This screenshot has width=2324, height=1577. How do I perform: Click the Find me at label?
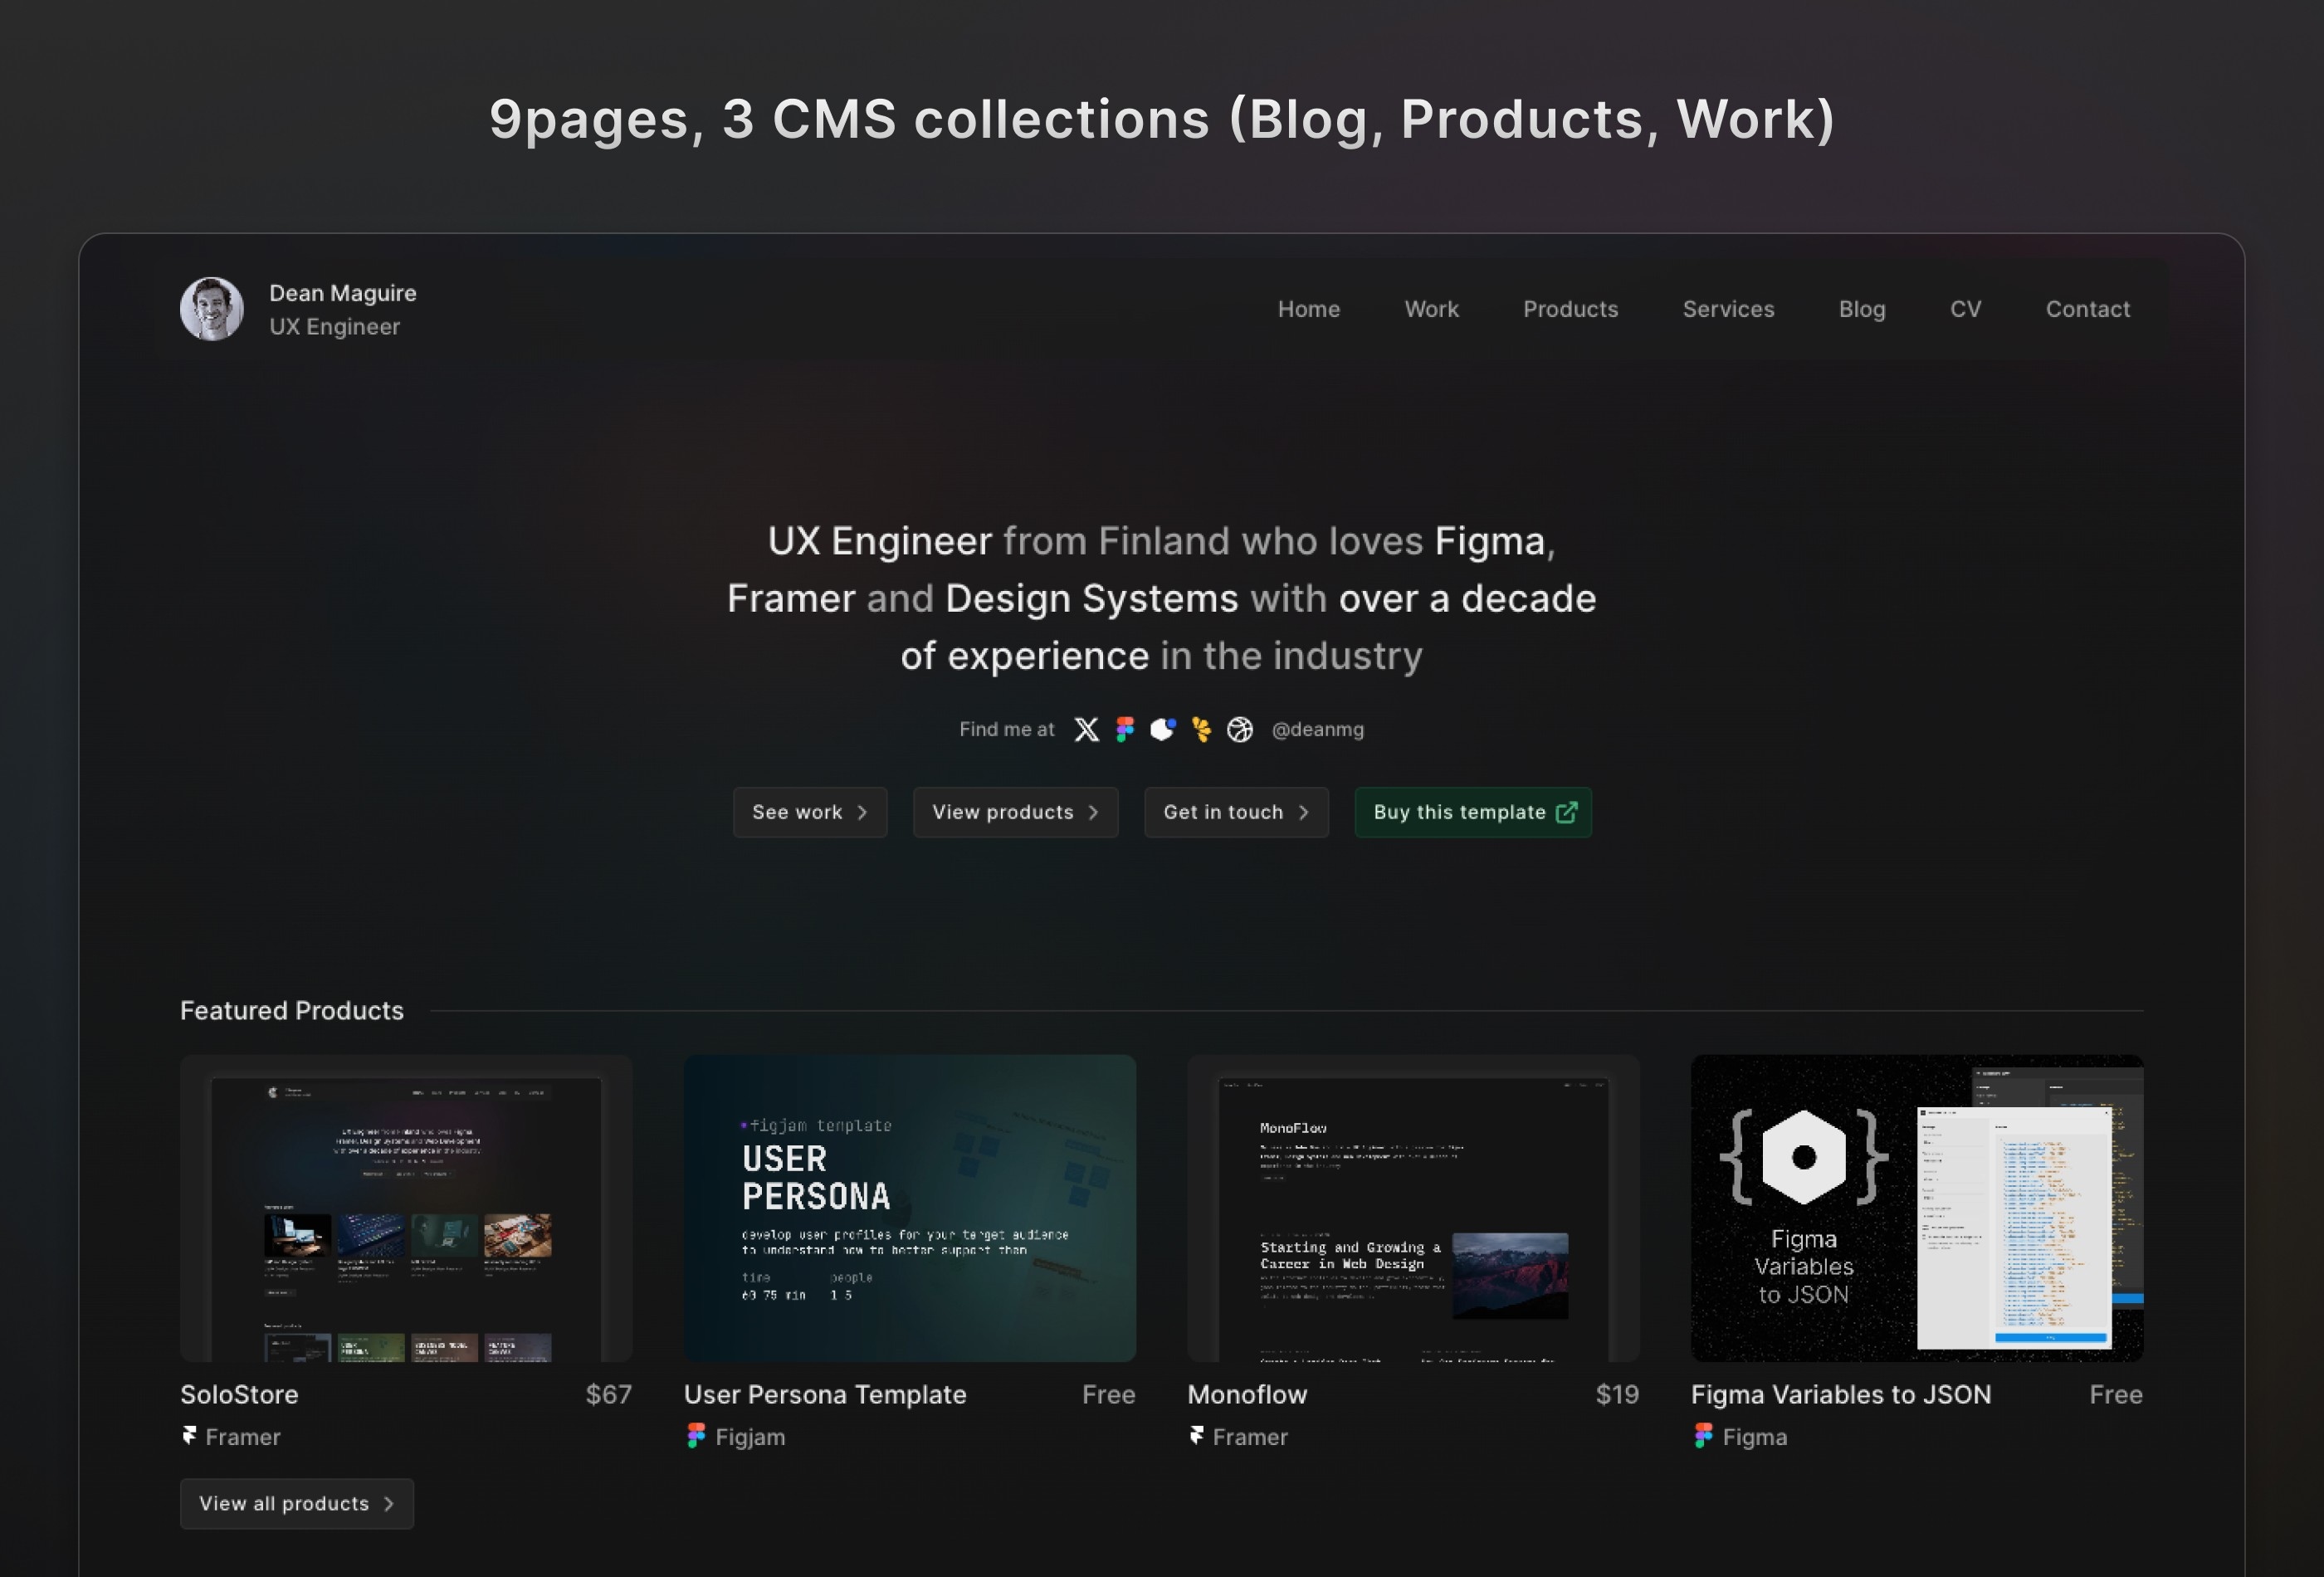[x=1007, y=730]
